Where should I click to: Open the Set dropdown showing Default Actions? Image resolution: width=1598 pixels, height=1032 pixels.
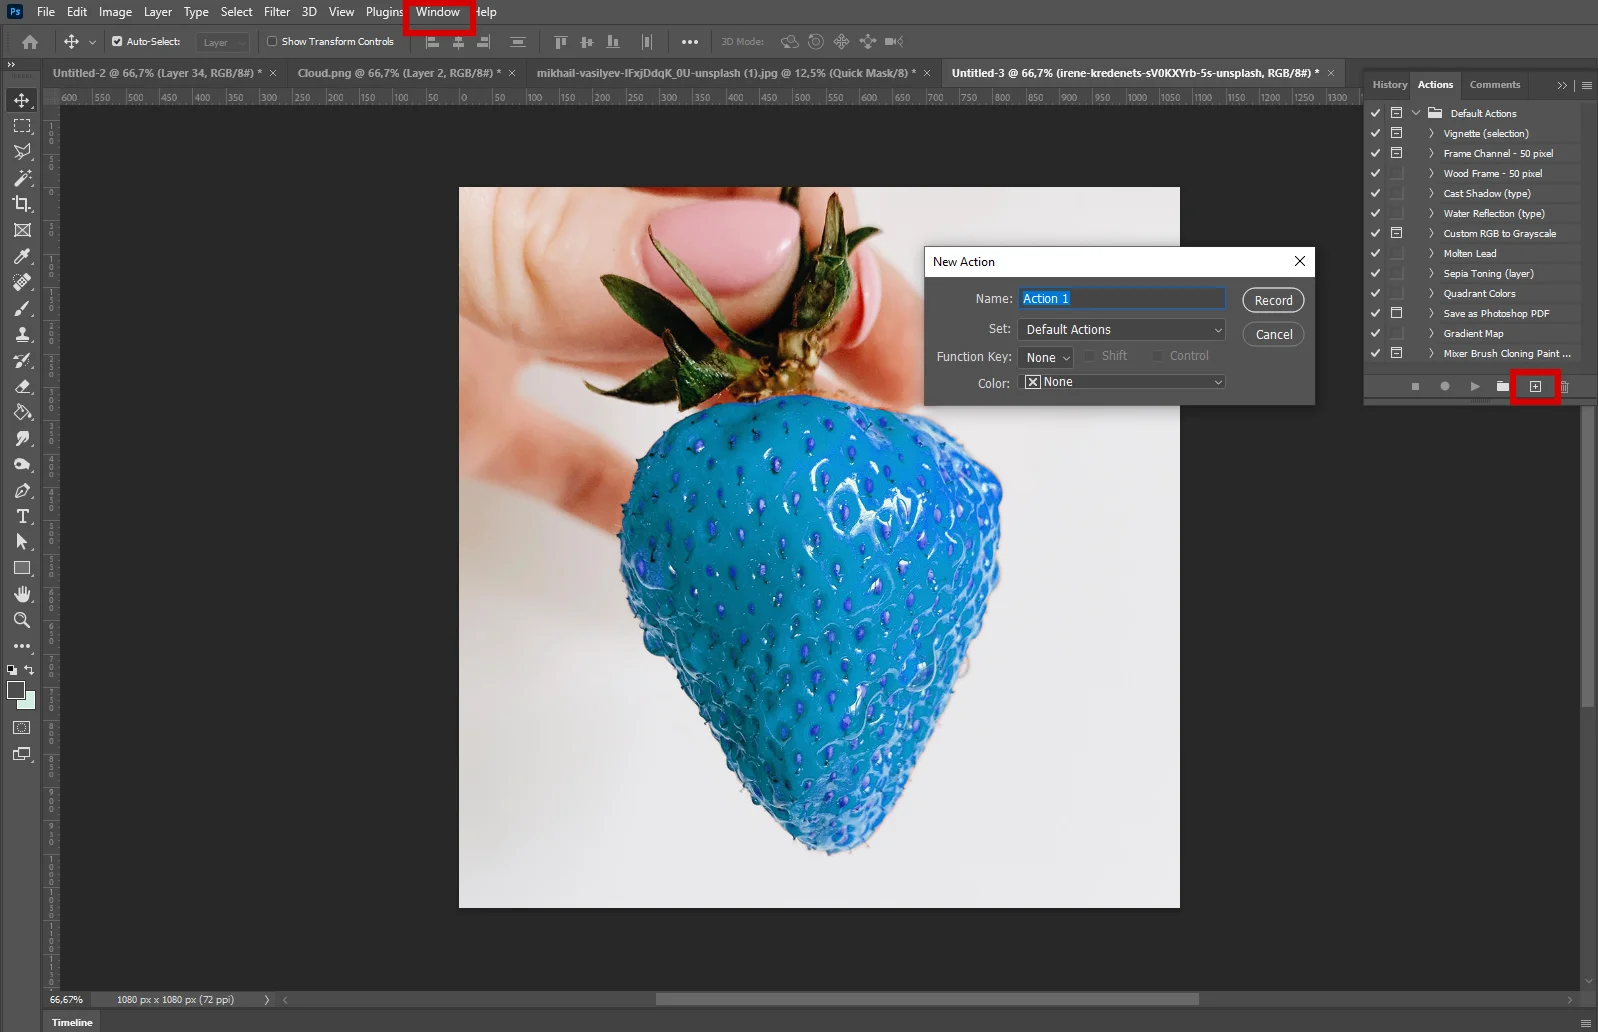click(x=1121, y=330)
